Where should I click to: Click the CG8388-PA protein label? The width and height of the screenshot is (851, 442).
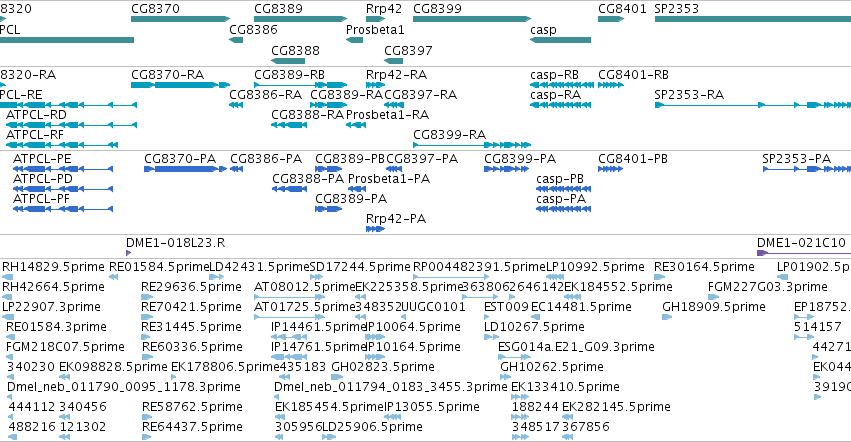[x=308, y=179]
